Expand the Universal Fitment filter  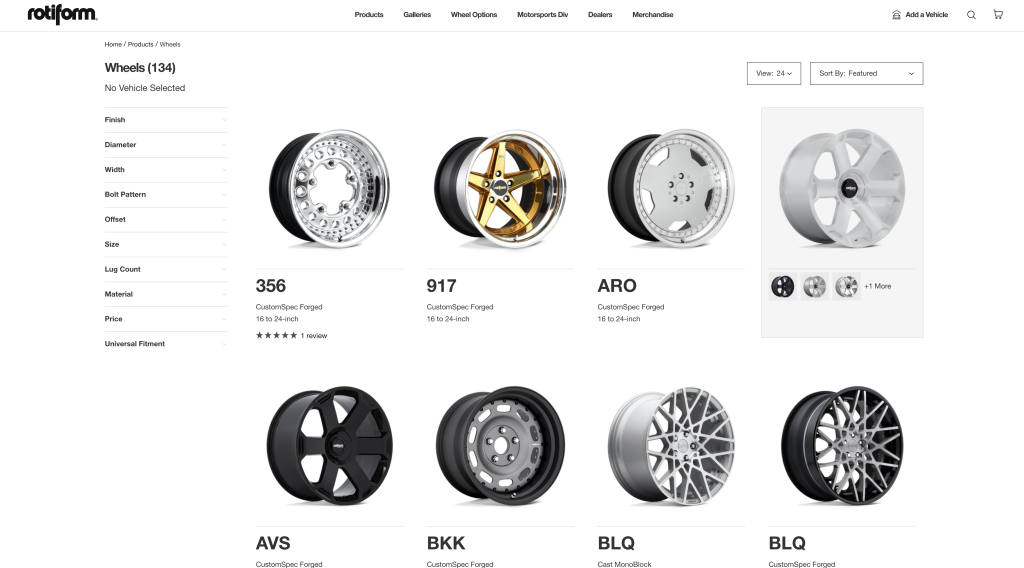166,343
